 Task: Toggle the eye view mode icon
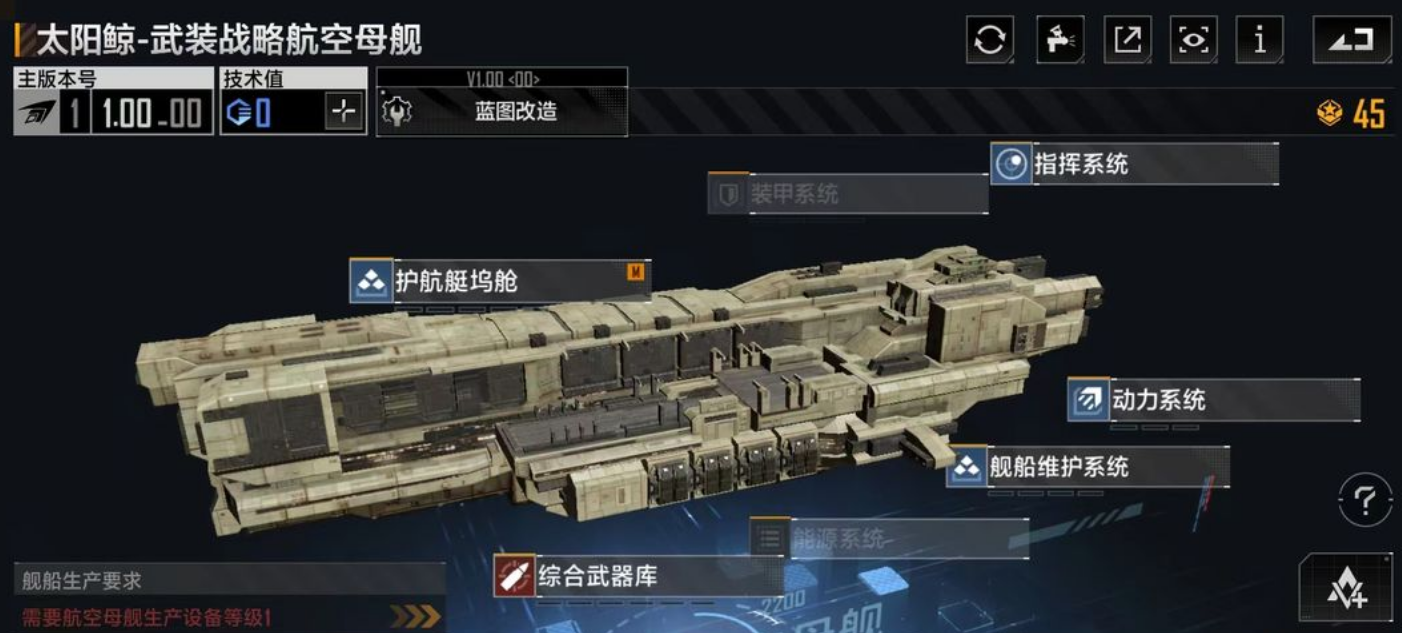click(x=1194, y=40)
